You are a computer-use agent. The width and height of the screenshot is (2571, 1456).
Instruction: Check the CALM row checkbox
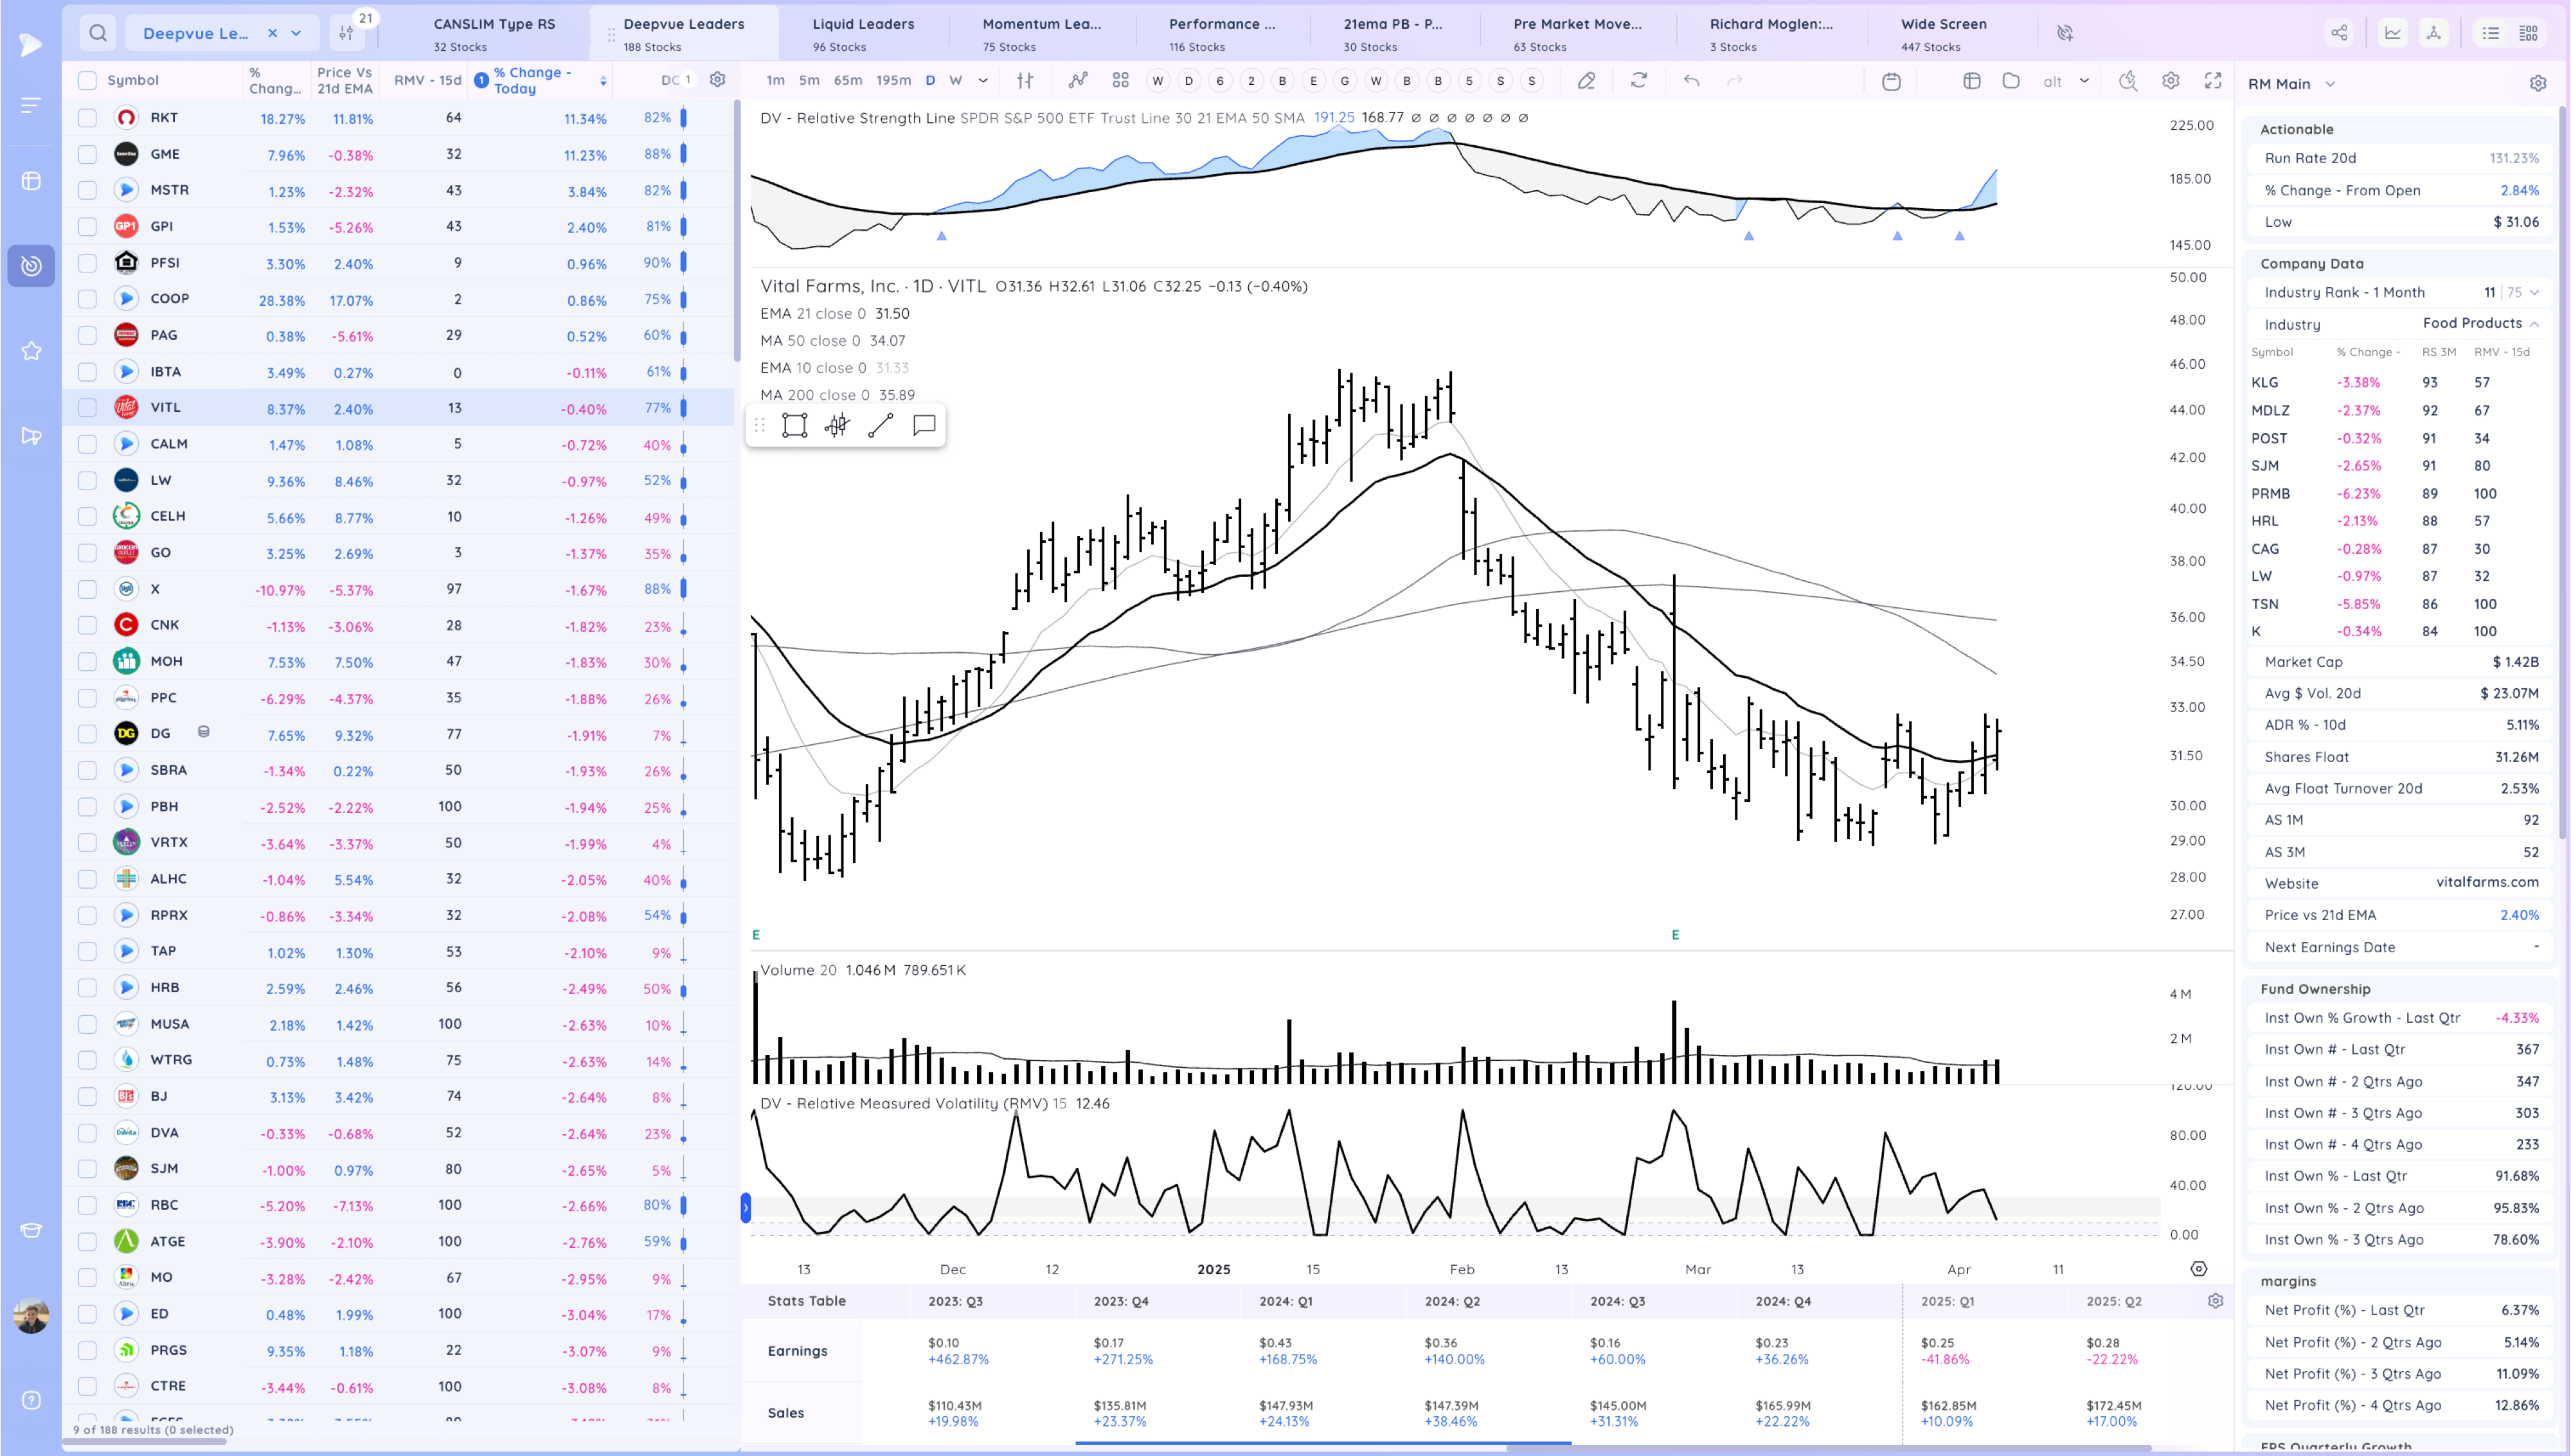pos(87,444)
